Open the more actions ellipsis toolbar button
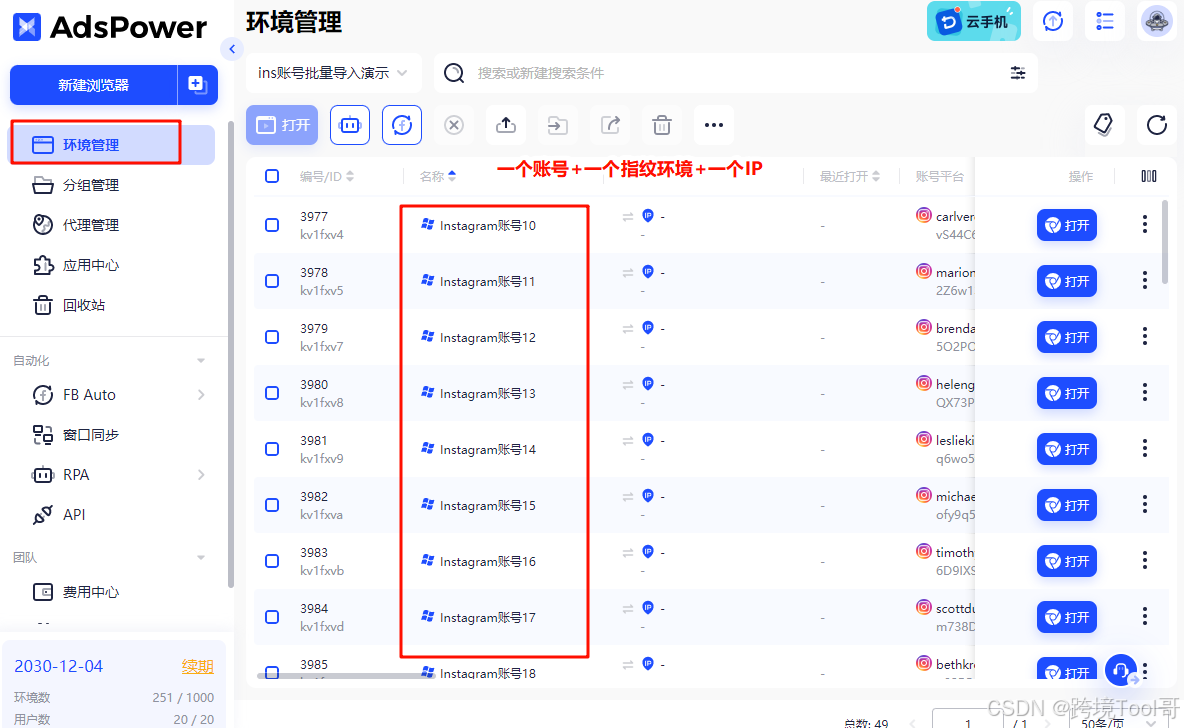Screen dimensions: 1184x728 714,125
